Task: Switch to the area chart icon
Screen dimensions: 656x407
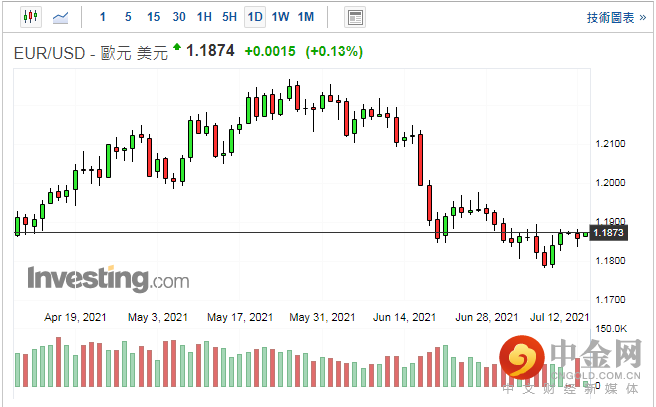Action: pos(62,17)
